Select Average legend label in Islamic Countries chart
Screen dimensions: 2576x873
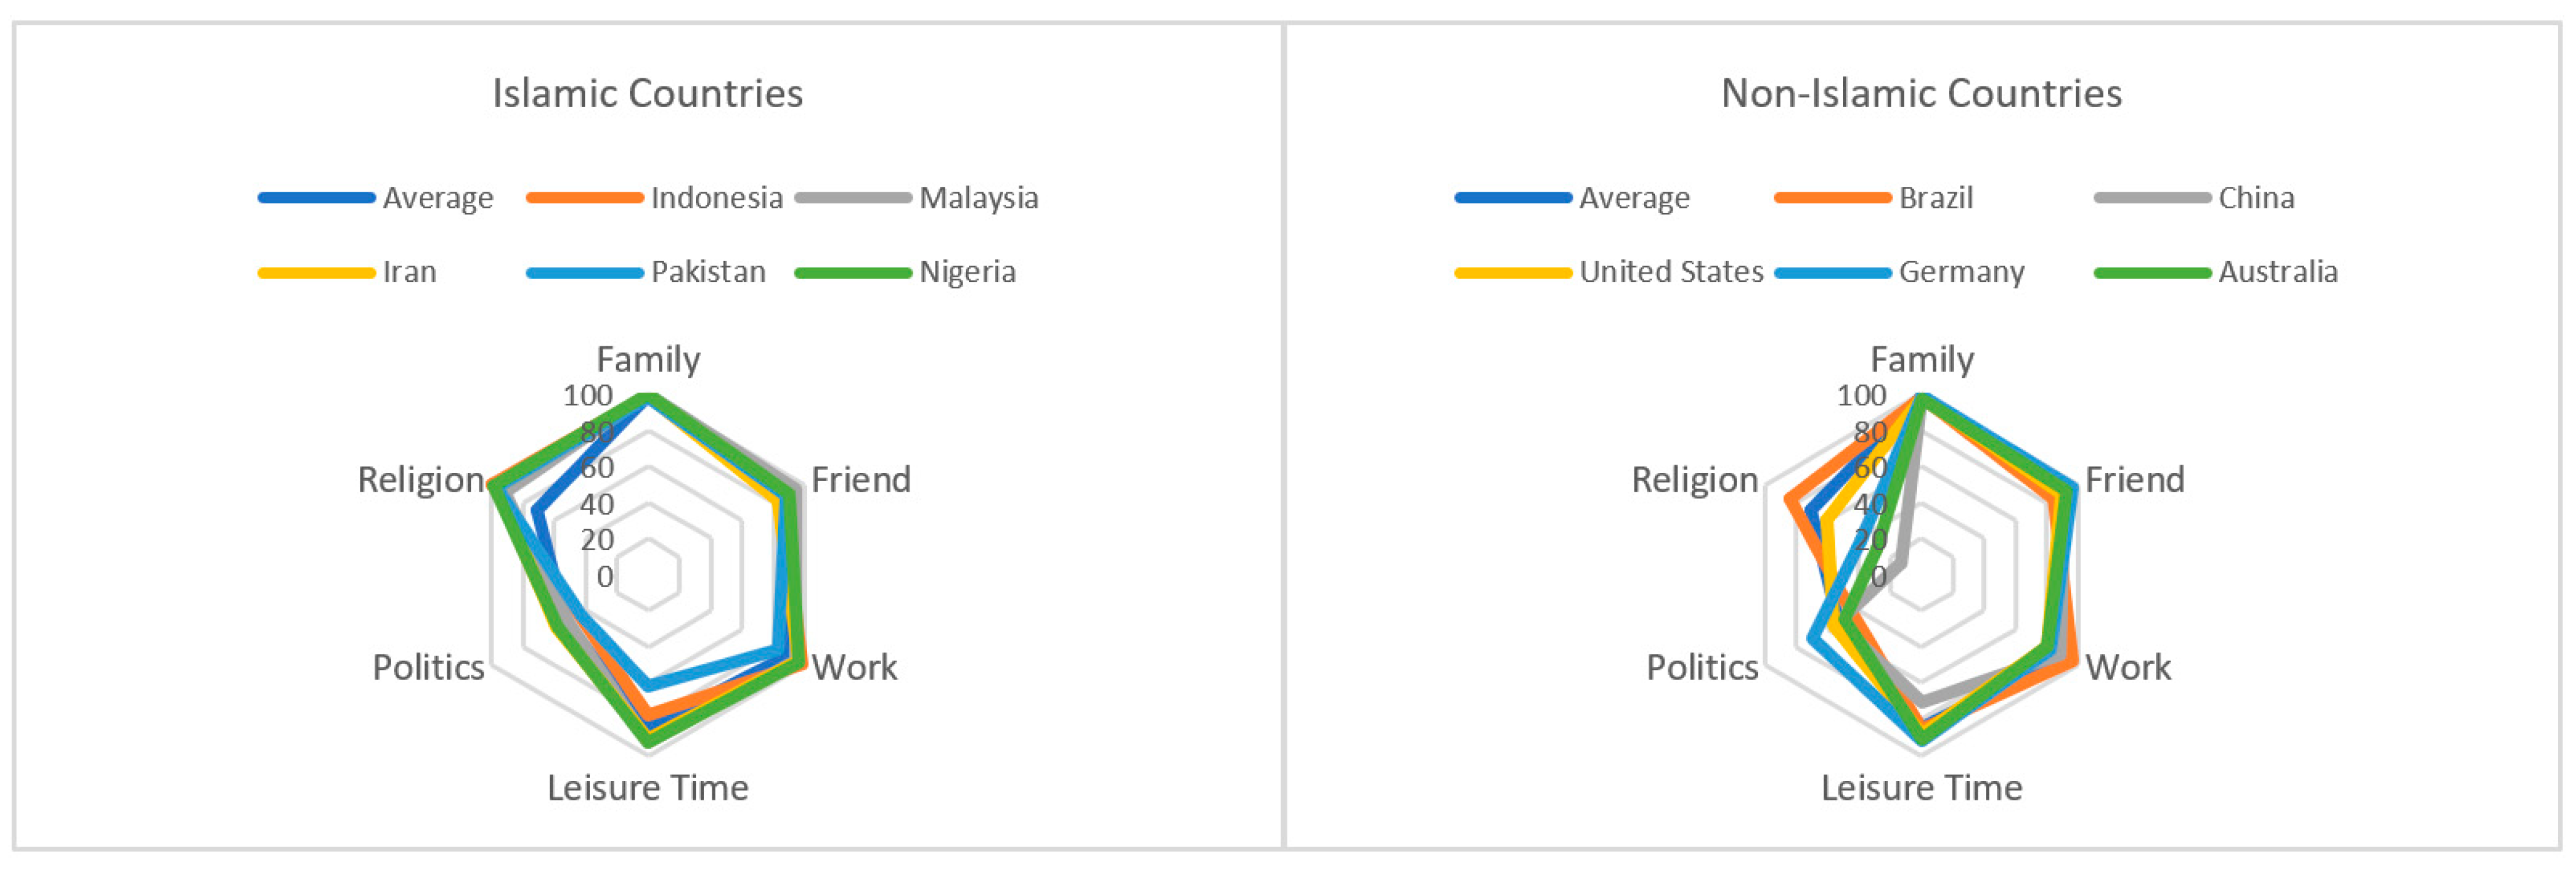coord(437,198)
